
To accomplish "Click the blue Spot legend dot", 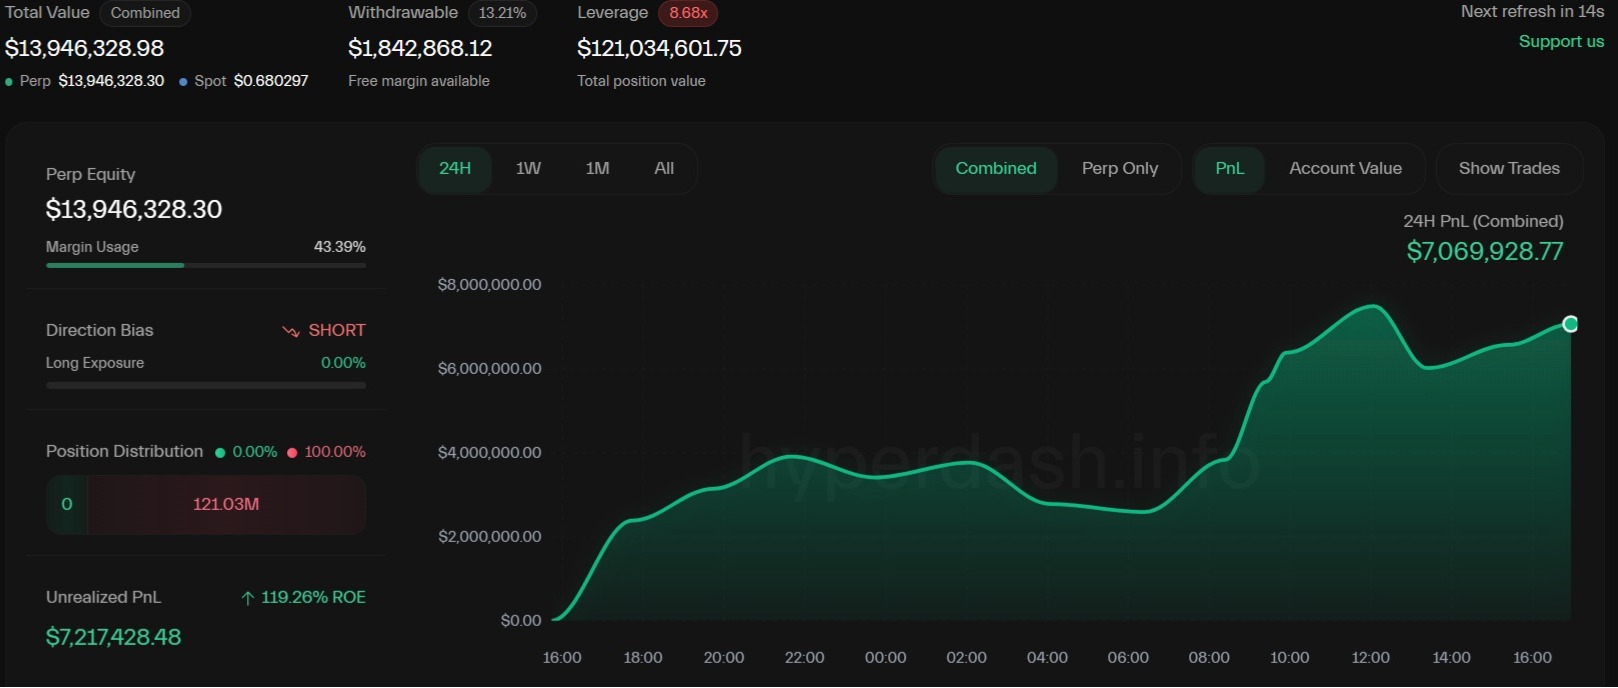I will pos(183,82).
